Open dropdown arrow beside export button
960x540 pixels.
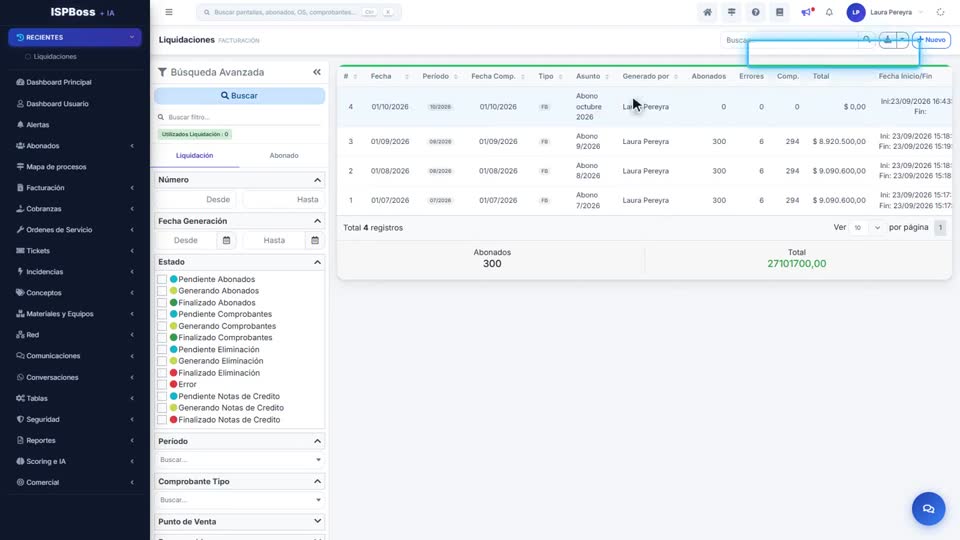[902, 40]
